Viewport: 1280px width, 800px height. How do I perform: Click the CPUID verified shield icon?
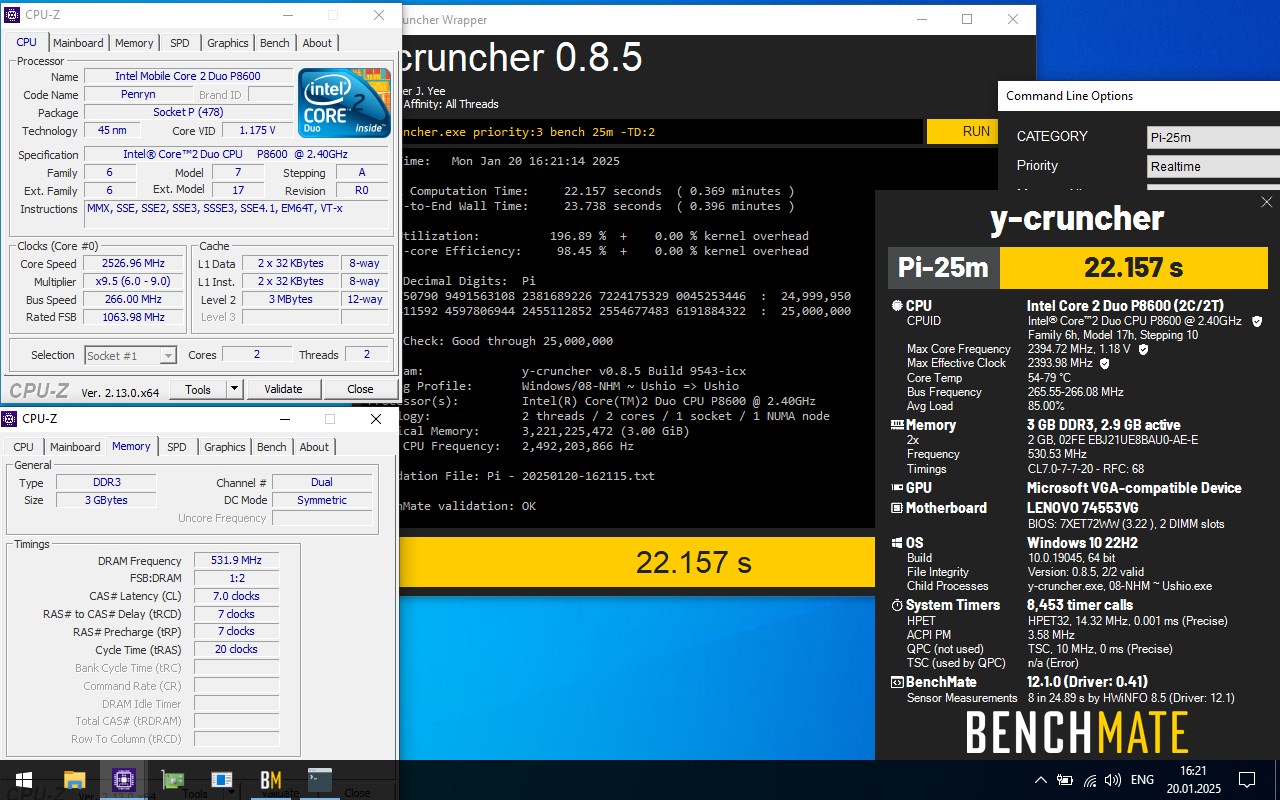1257,321
